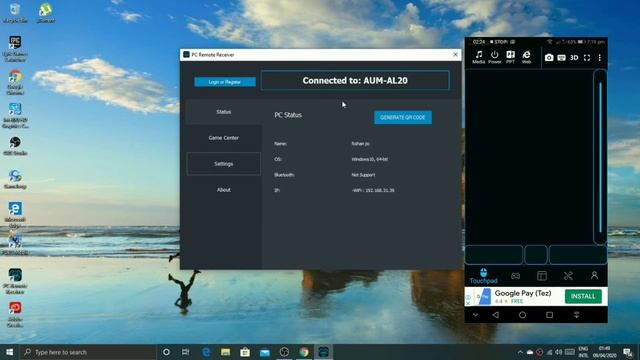Open the three-dot overflow menu
640x360 pixels.
pyautogui.click(x=600, y=58)
